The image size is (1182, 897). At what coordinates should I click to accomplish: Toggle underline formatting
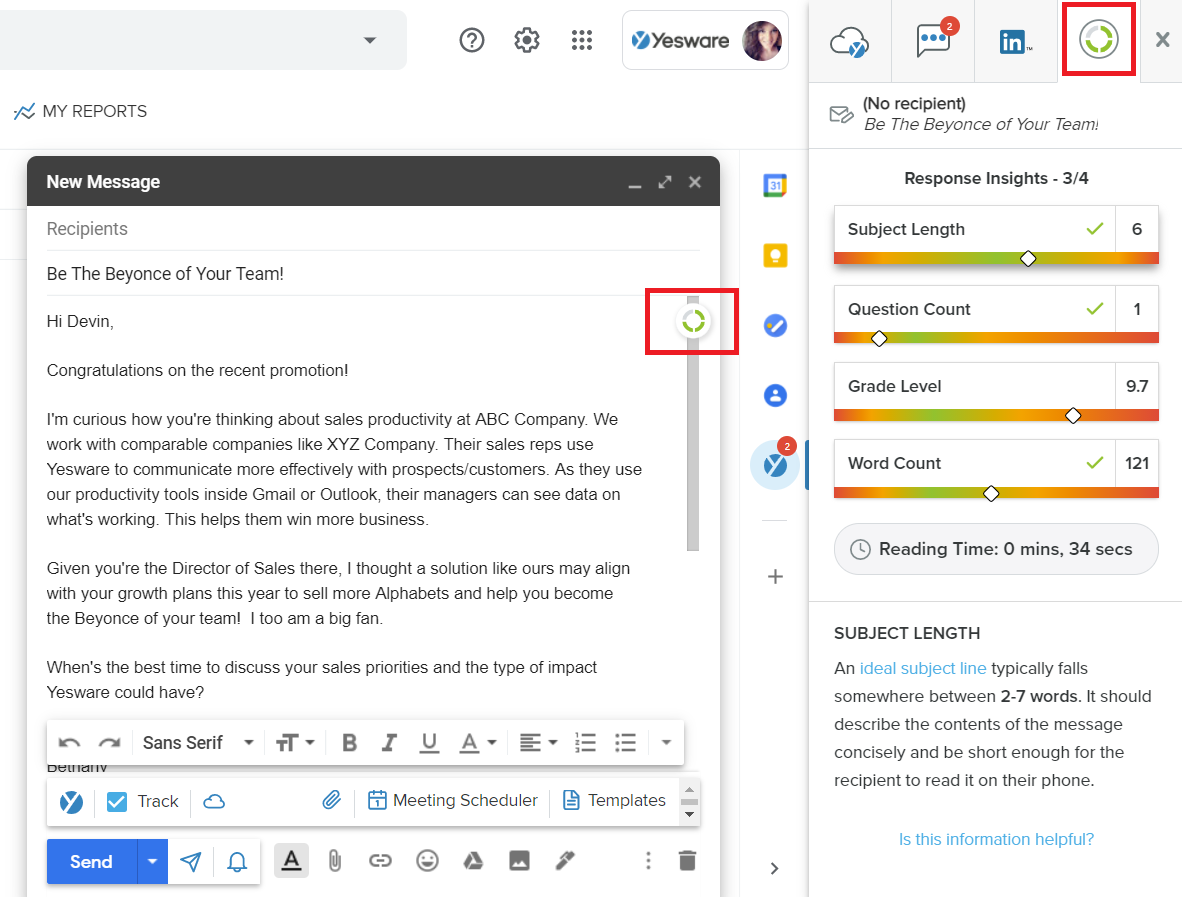point(429,743)
